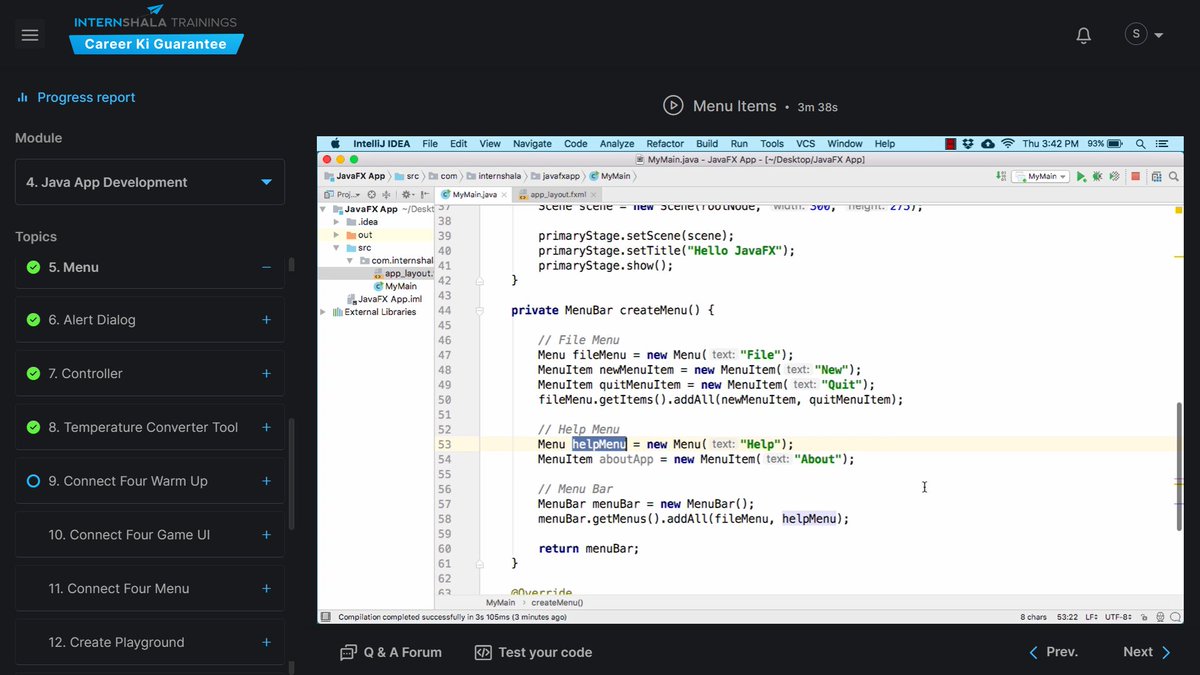This screenshot has width=1200, height=675.
Task: Close the app_layout.fxml editor tab
Action: pos(593,195)
